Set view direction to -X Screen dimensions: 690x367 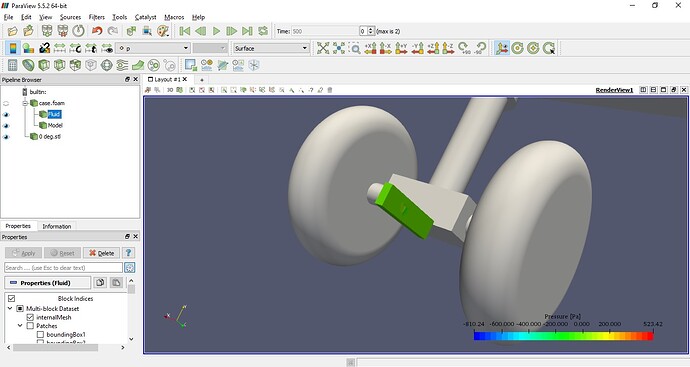click(385, 48)
